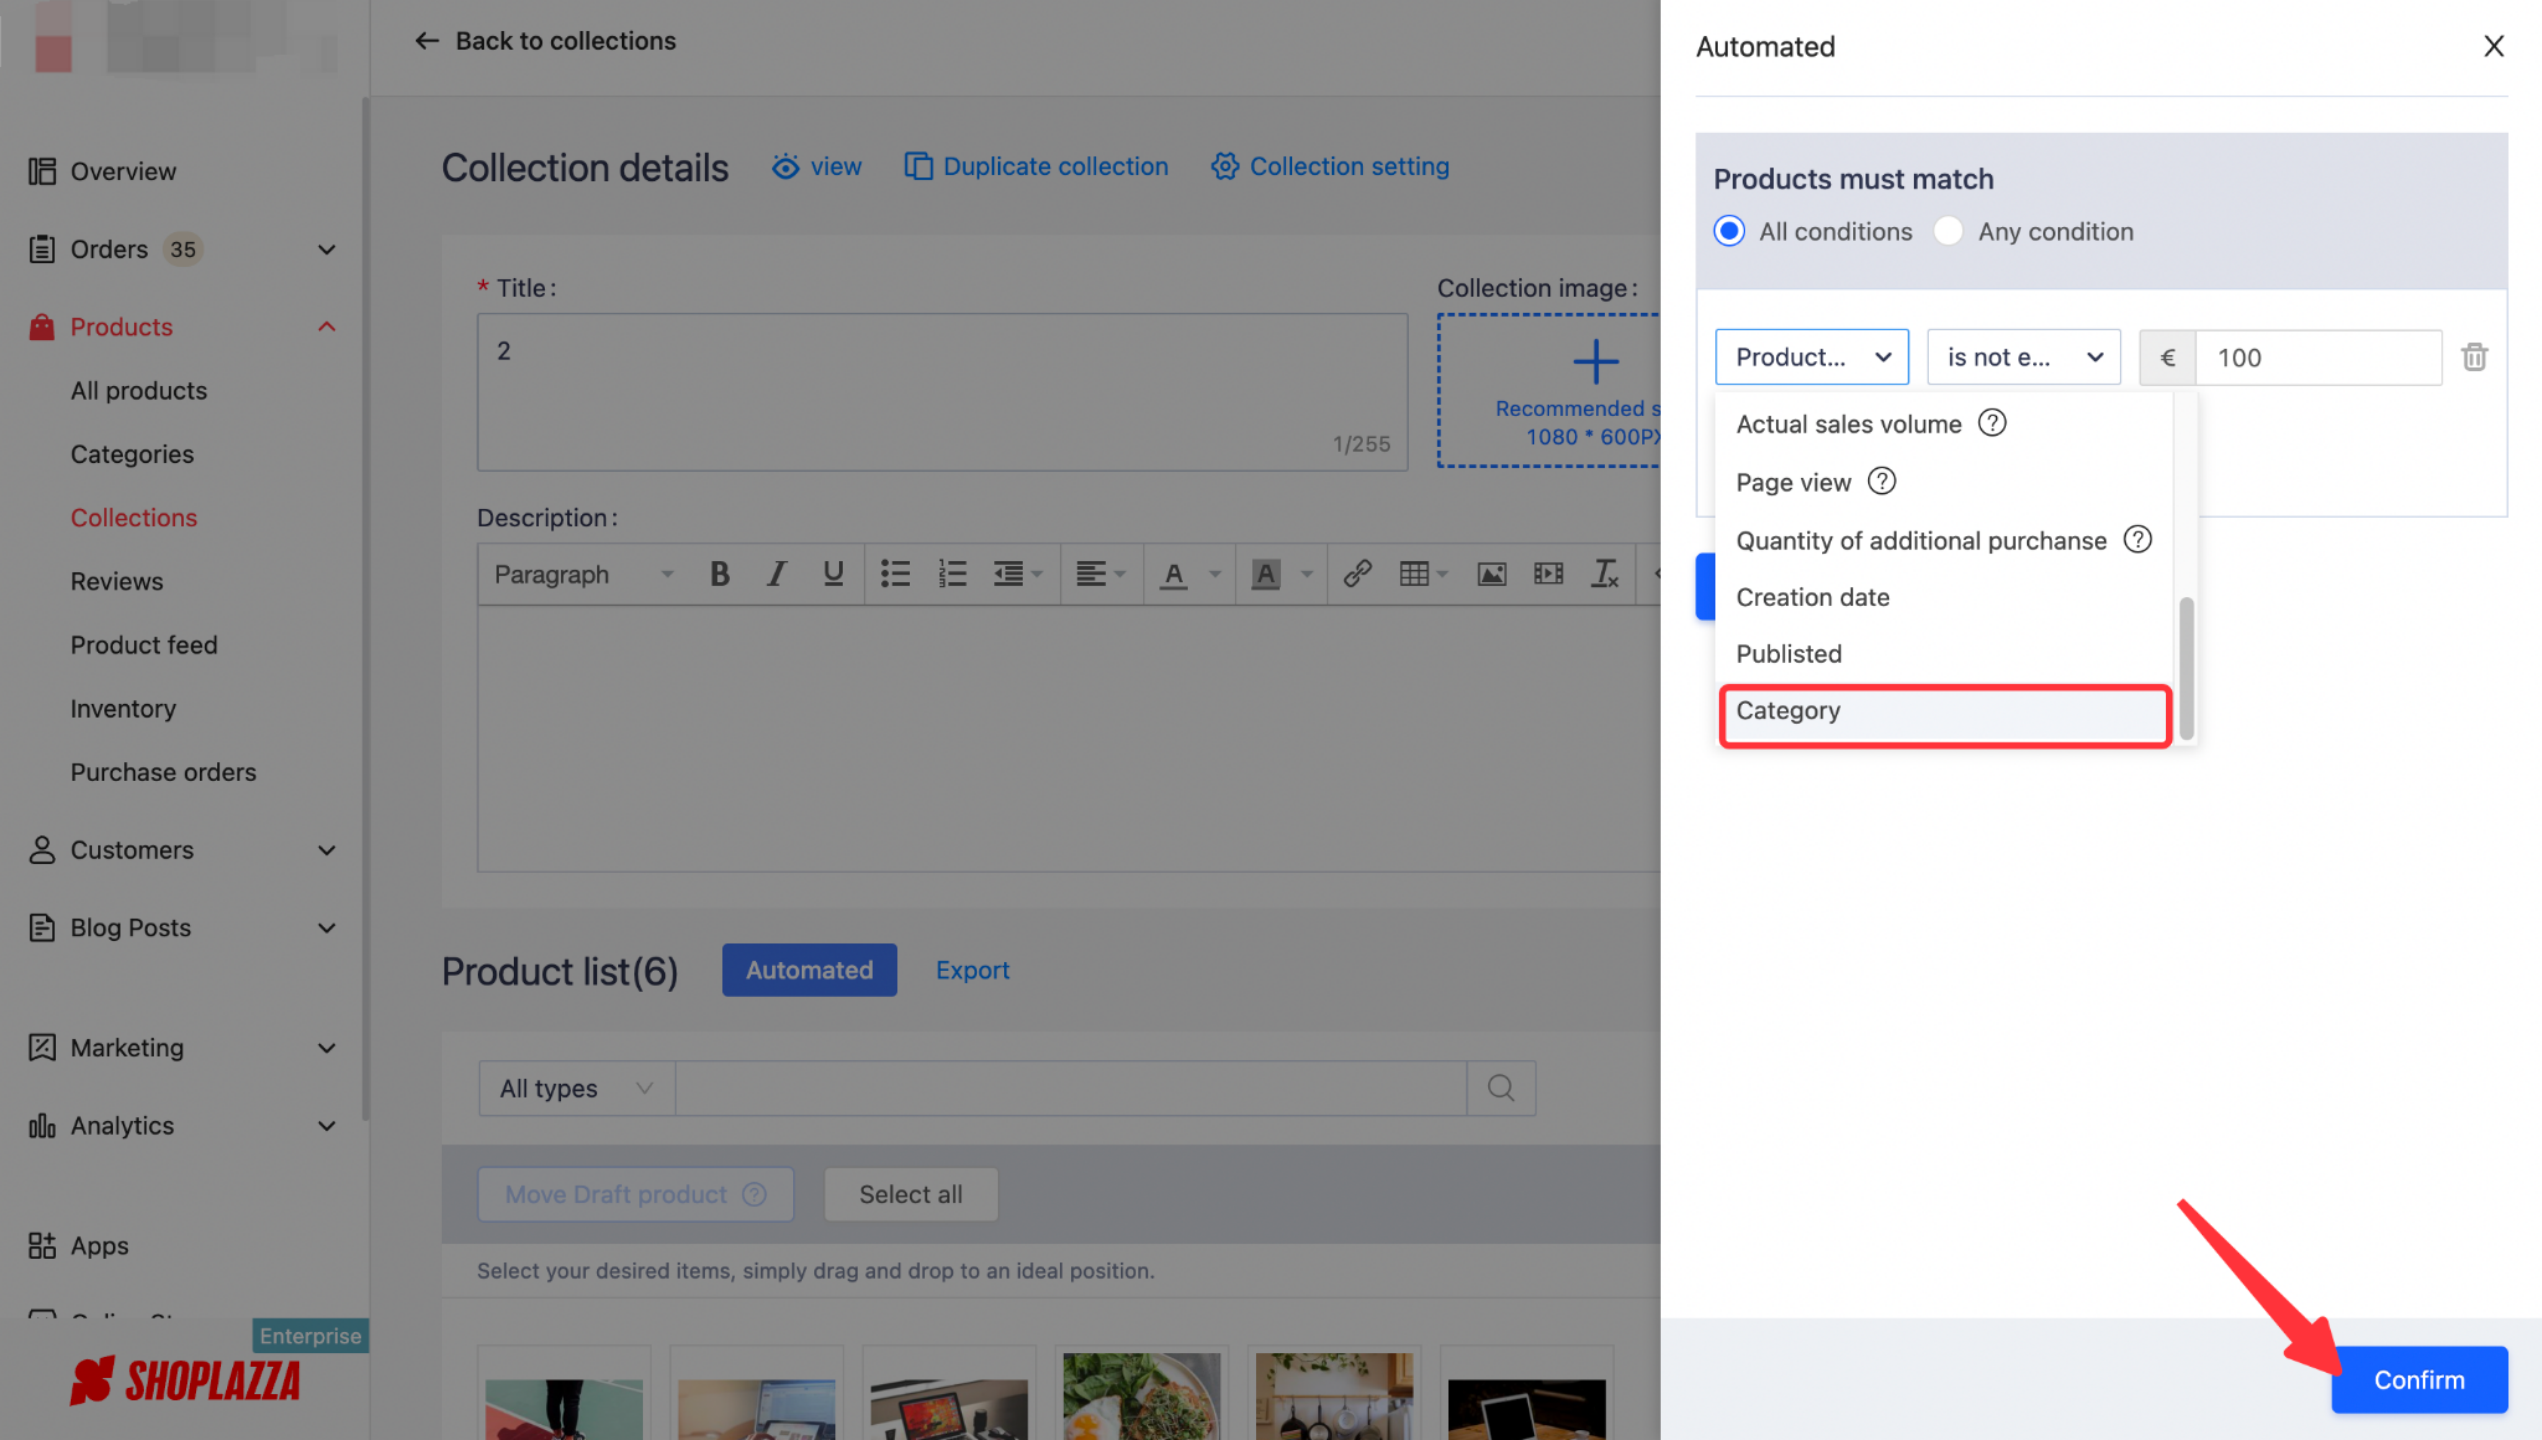Click the Export link
The height and width of the screenshot is (1440, 2542).
coord(972,970)
